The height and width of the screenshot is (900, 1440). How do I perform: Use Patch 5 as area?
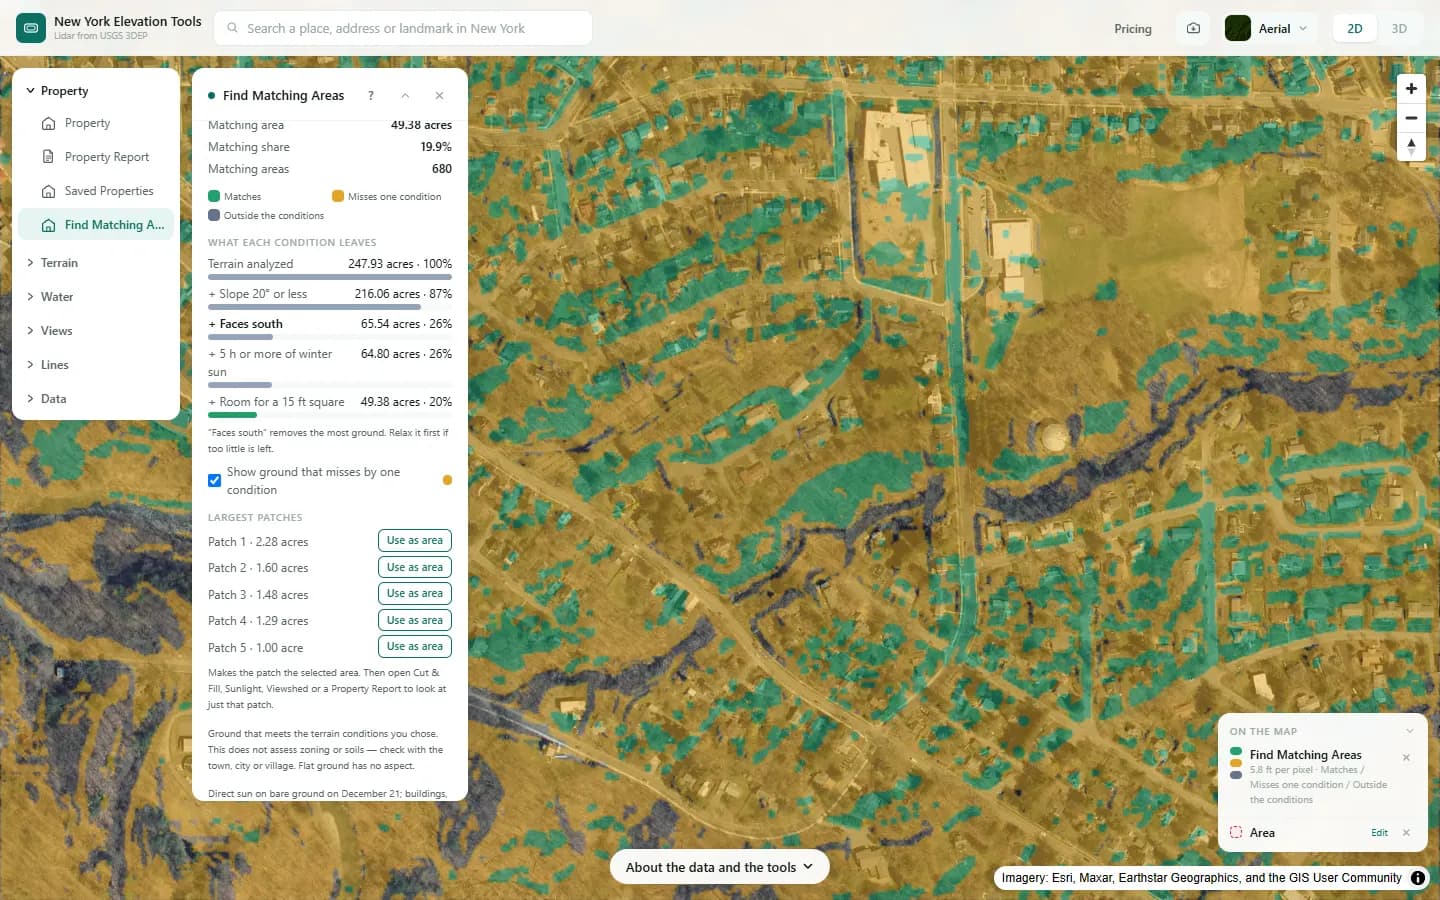pos(415,647)
